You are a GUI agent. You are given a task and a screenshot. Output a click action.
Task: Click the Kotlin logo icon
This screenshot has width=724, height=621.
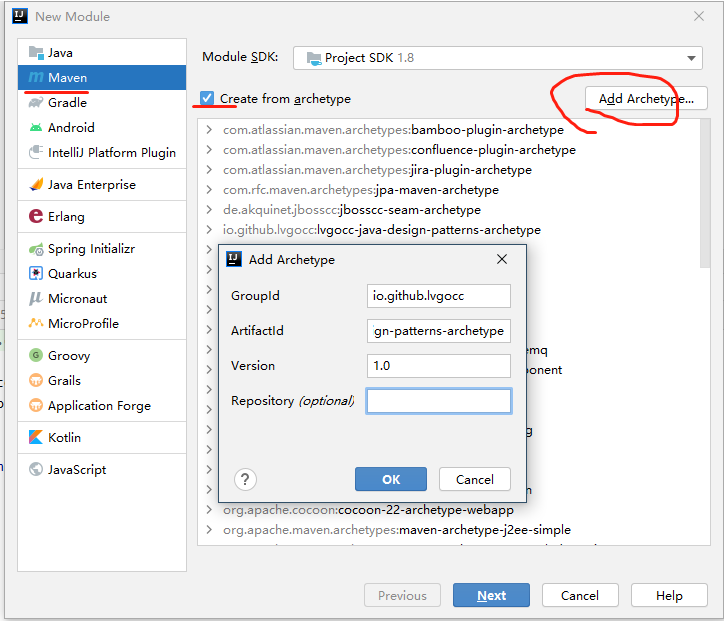[x=36, y=437]
